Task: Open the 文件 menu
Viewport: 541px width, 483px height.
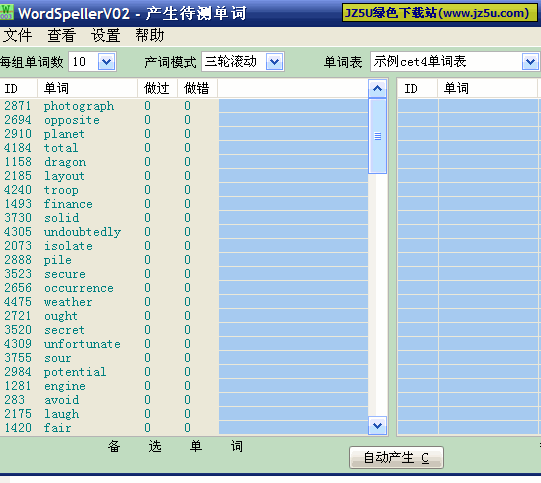Action: click(17, 35)
